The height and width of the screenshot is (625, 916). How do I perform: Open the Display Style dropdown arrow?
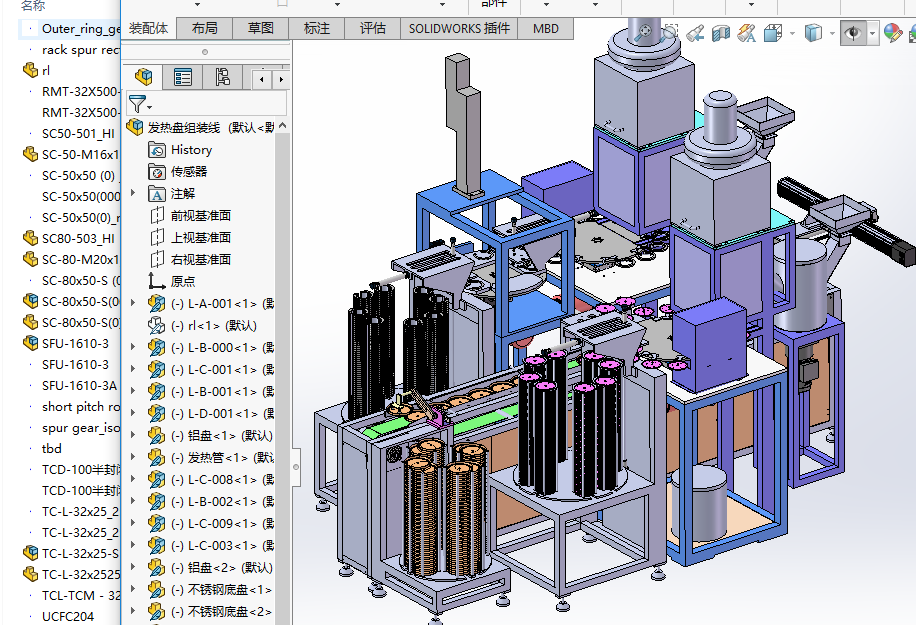tap(832, 34)
